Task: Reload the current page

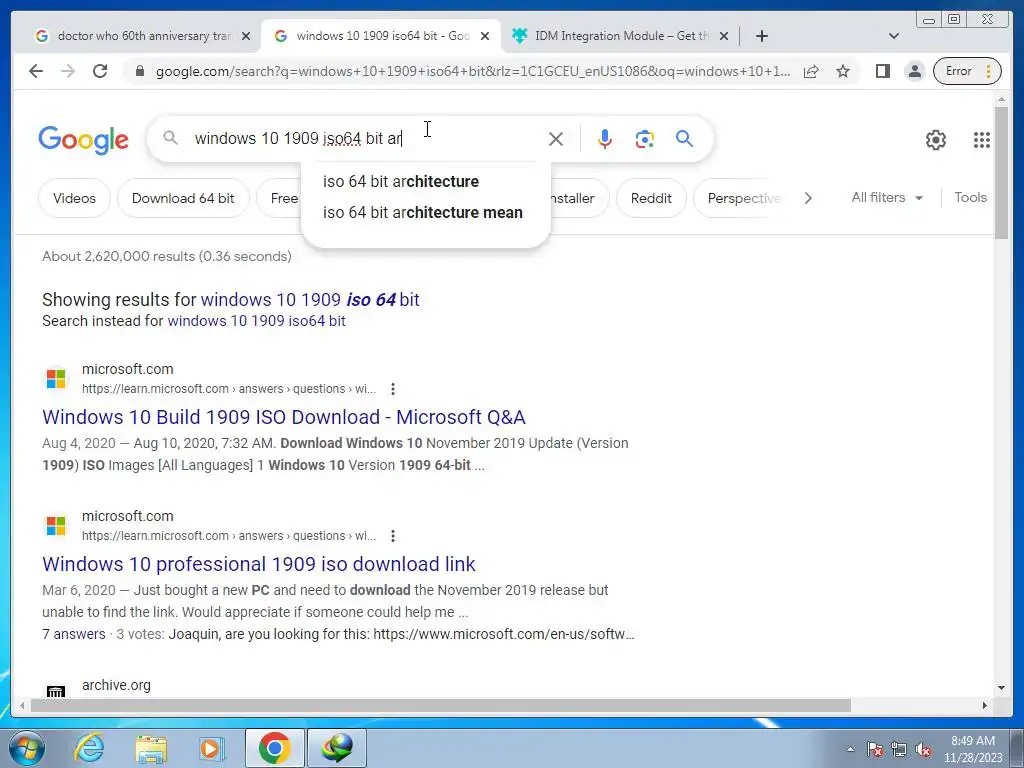Action: 100,71
